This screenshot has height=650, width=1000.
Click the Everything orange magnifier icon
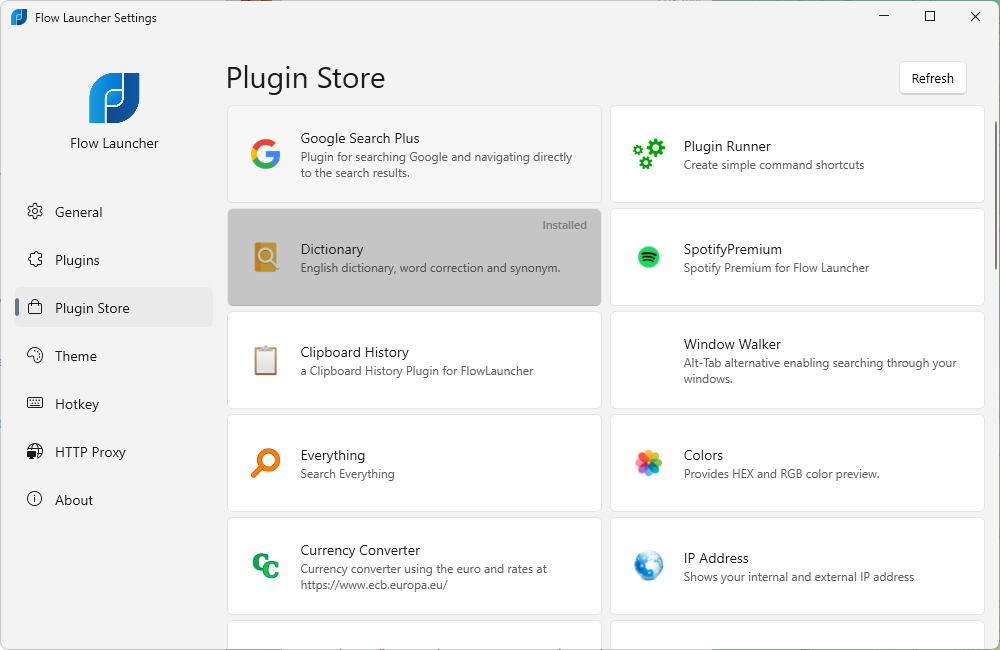[265, 463]
